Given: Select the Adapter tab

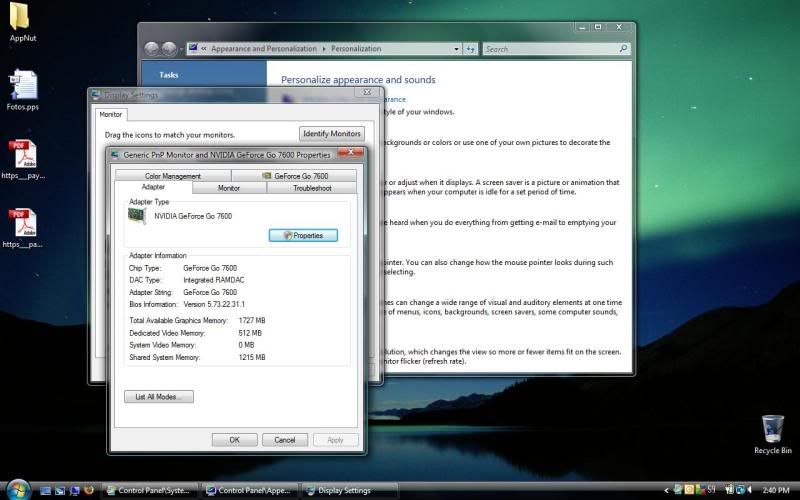Looking at the screenshot, I should (x=153, y=187).
